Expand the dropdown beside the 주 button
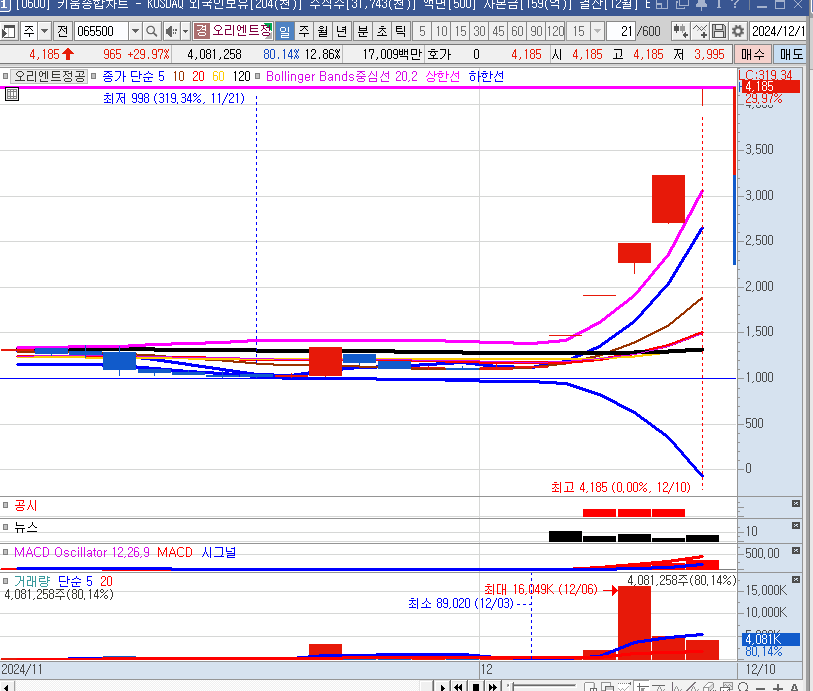Viewport: 813px width, 691px height. pyautogui.click(x=44, y=31)
